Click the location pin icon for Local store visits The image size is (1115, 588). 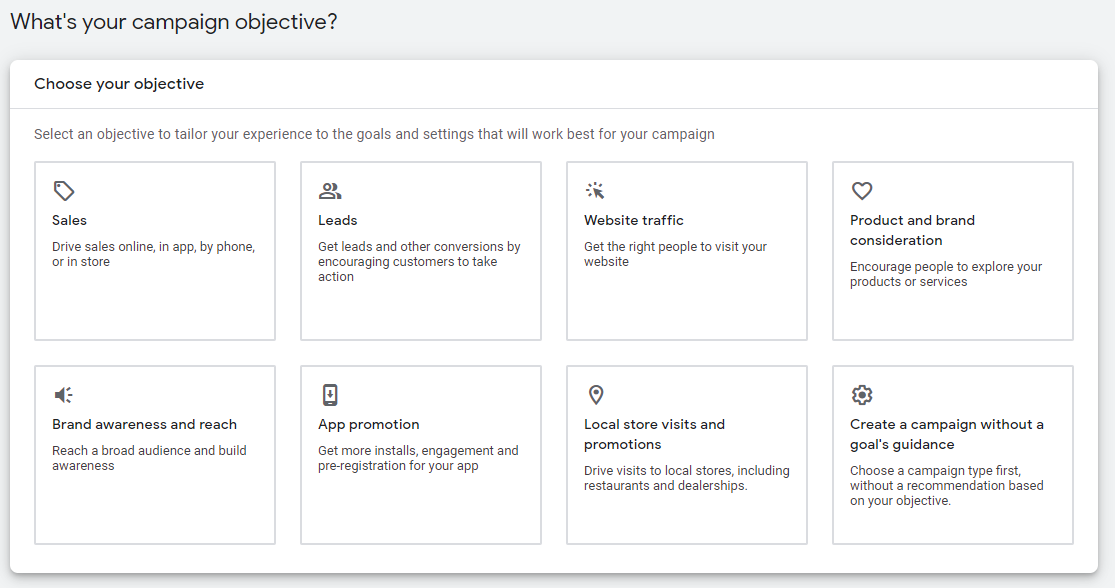pyautogui.click(x=596, y=394)
